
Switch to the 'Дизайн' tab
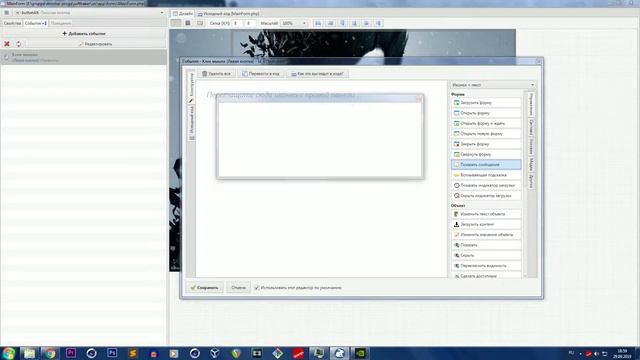(x=182, y=13)
